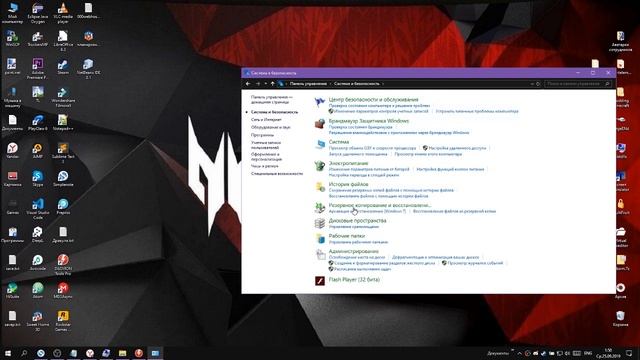Open the Система heading link
640x360 pixels.
[x=339, y=142]
